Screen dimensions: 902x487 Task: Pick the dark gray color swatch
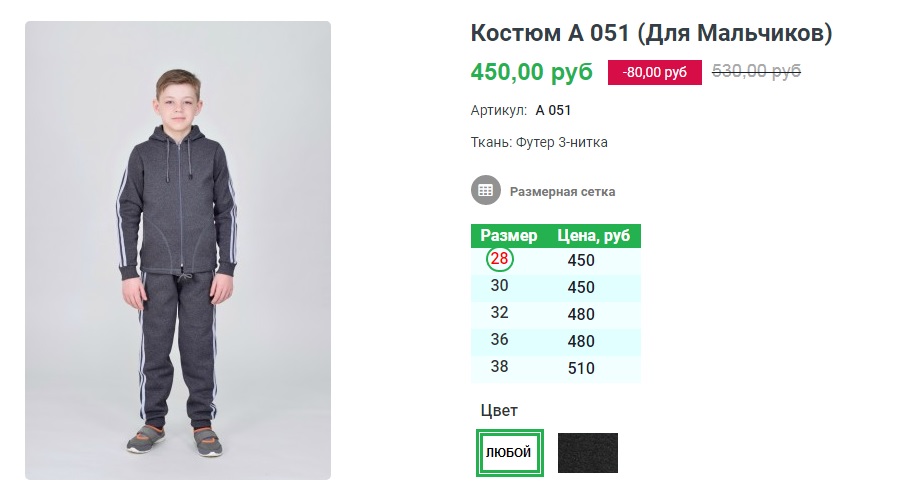click(588, 453)
